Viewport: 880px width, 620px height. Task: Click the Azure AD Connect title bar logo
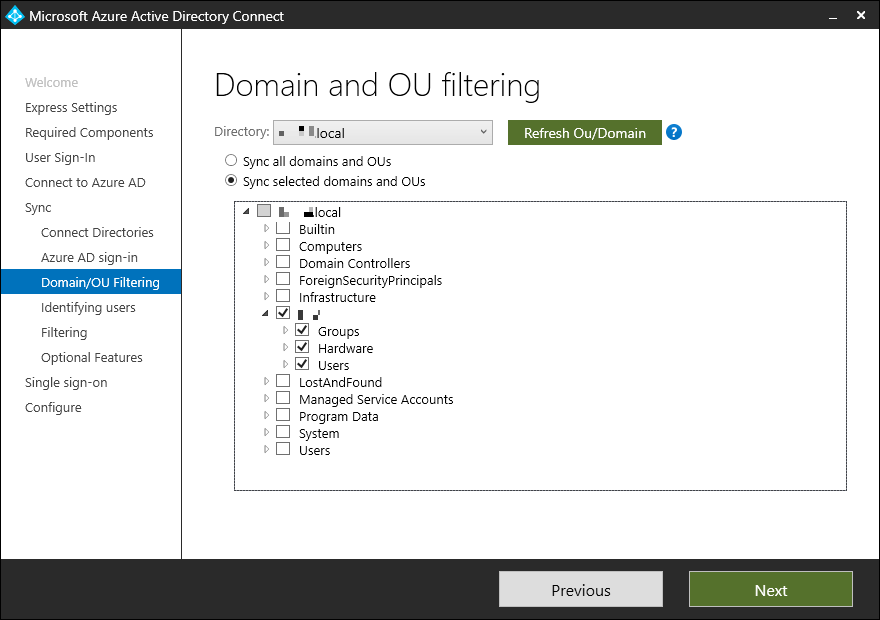[15, 15]
